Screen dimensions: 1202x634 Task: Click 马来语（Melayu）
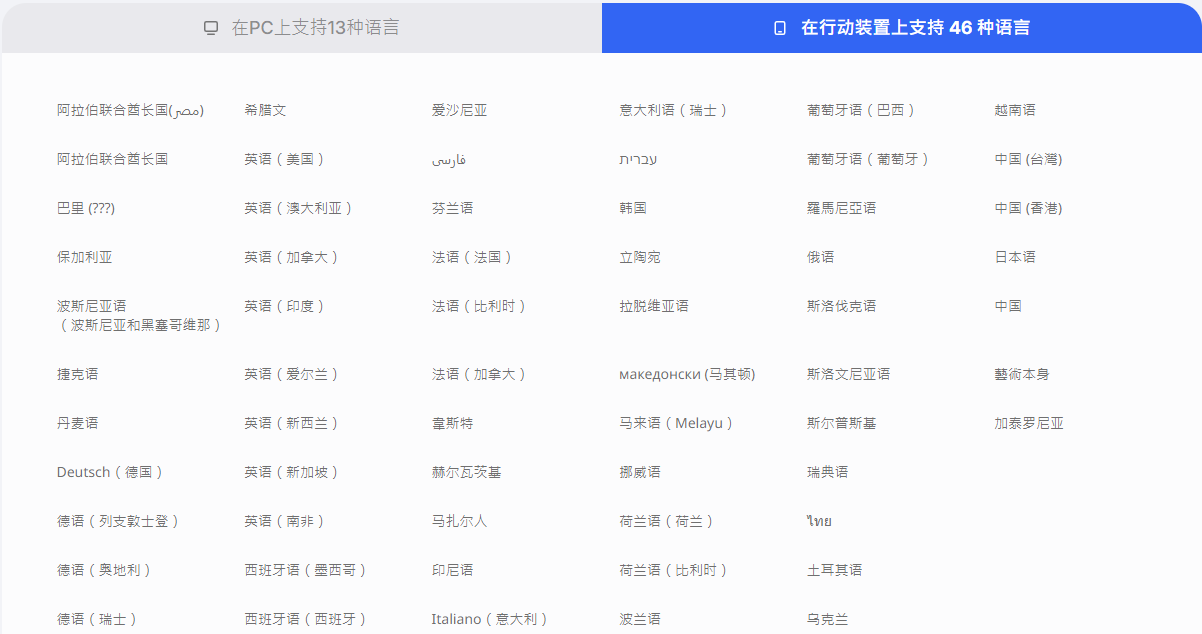point(677,423)
